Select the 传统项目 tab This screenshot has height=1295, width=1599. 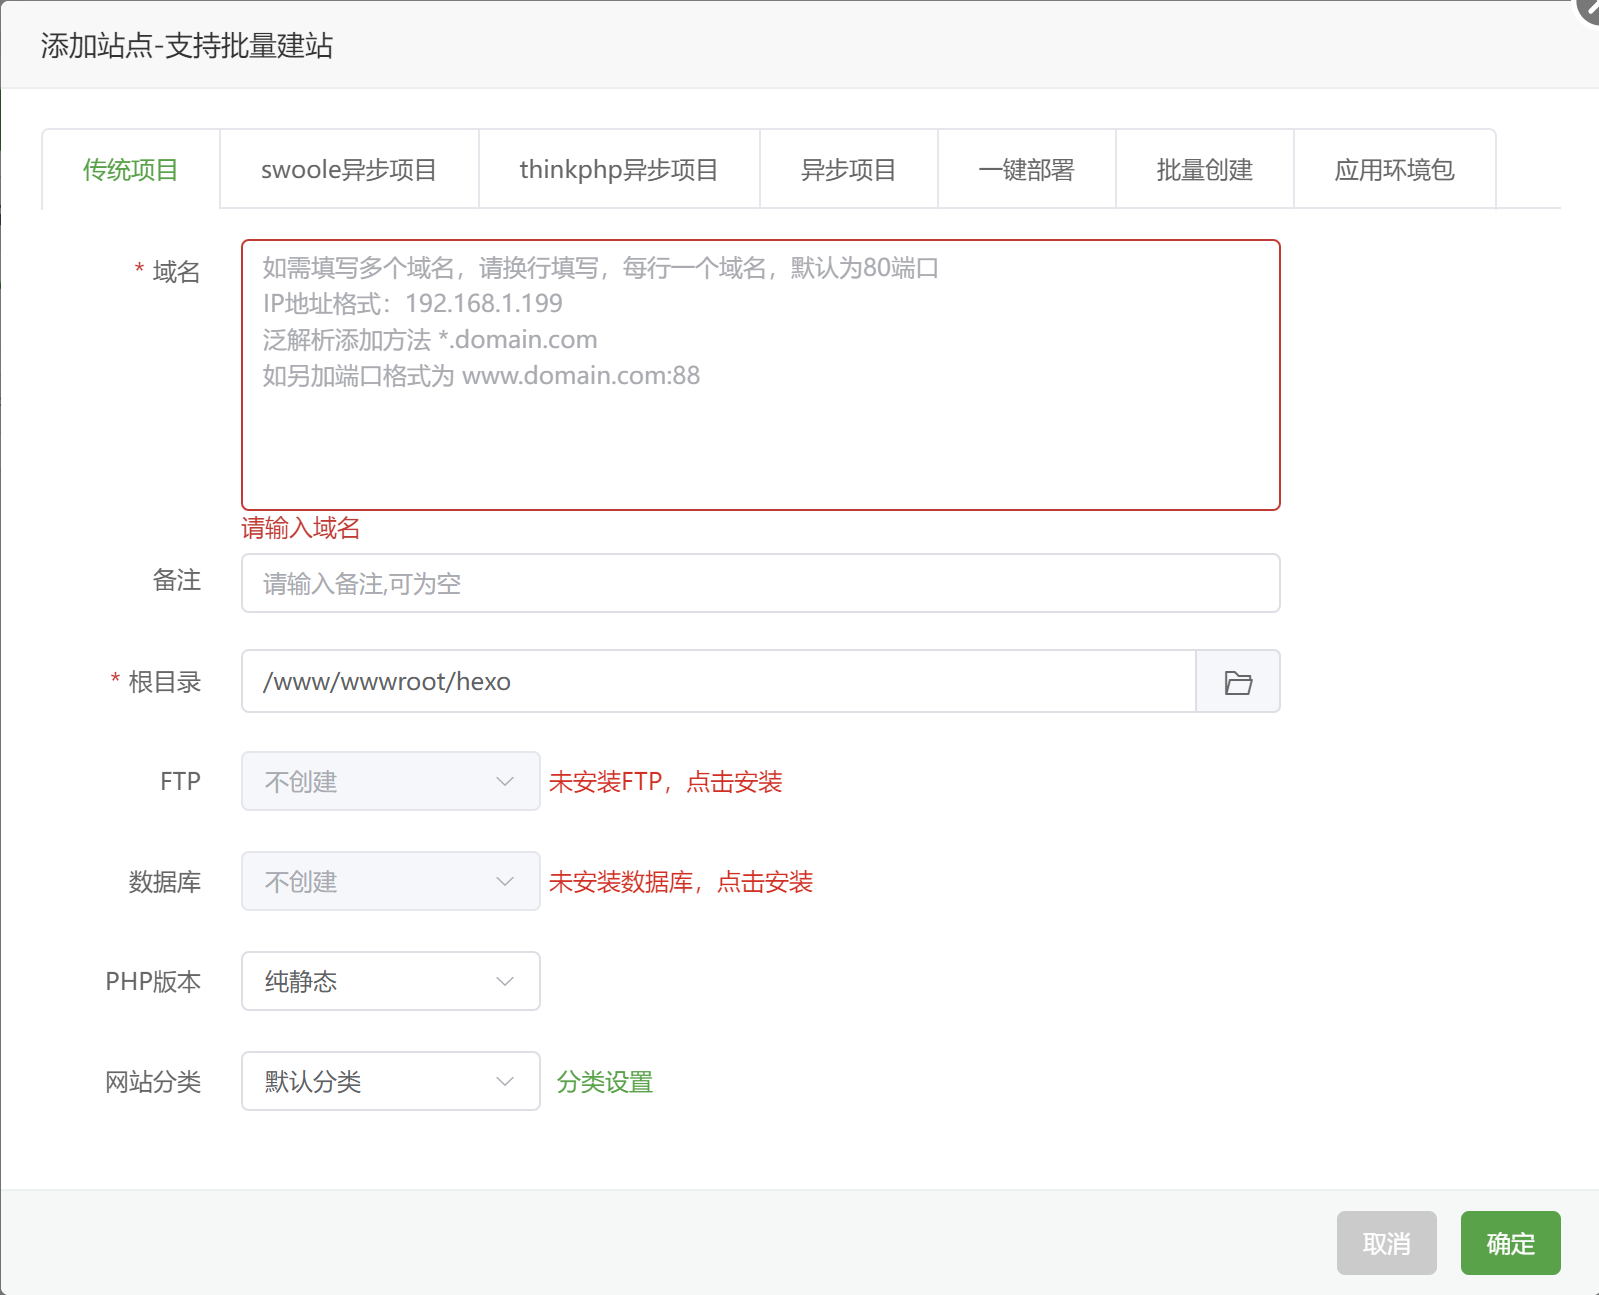tap(130, 170)
